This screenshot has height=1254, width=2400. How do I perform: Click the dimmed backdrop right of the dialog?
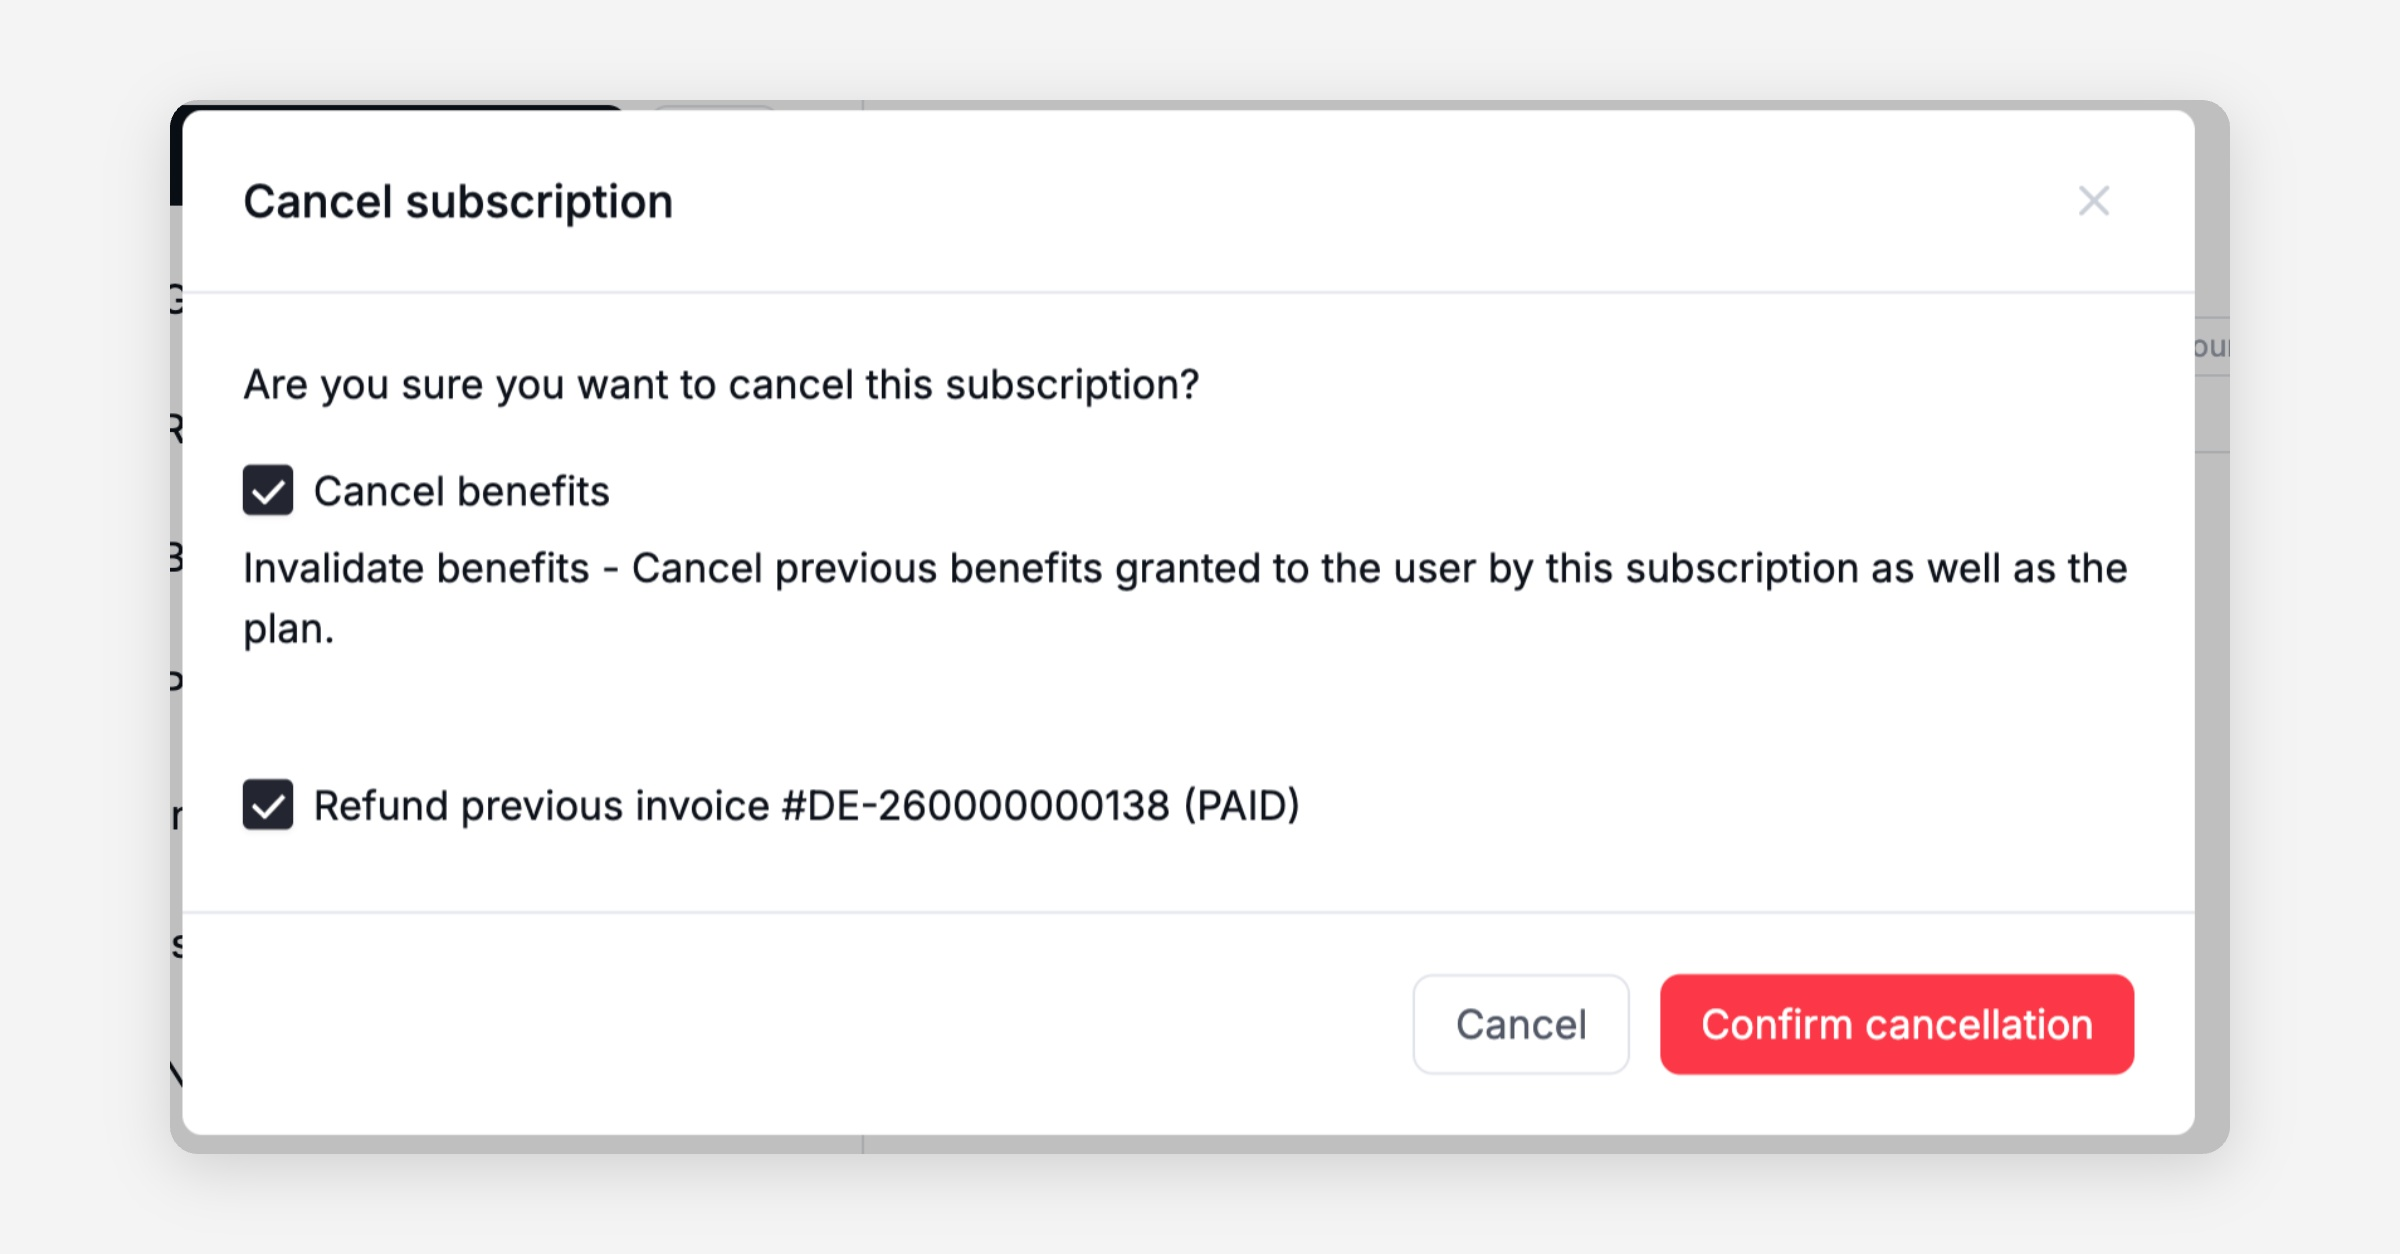[2212, 700]
